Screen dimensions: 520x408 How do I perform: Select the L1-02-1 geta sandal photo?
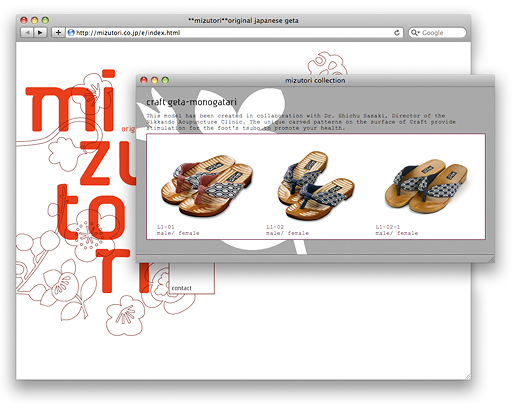click(x=426, y=186)
